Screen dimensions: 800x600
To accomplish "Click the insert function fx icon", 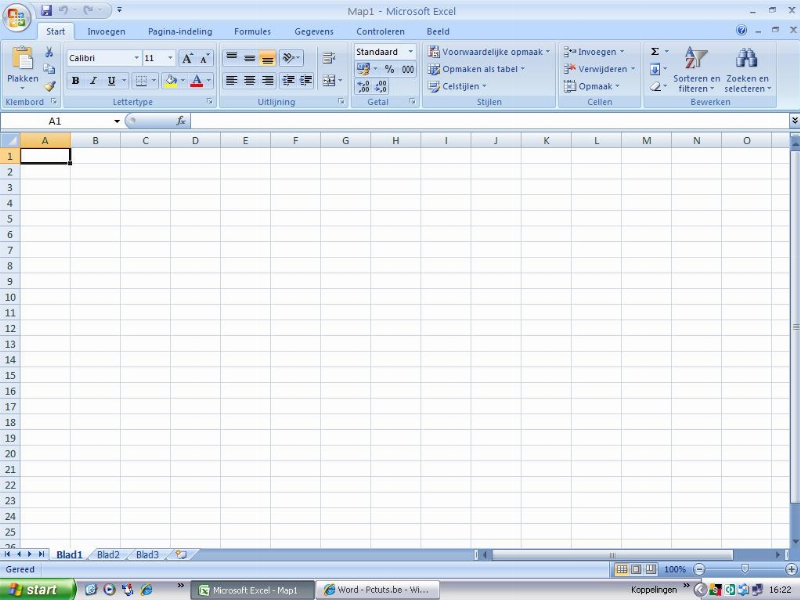I will 181,121.
